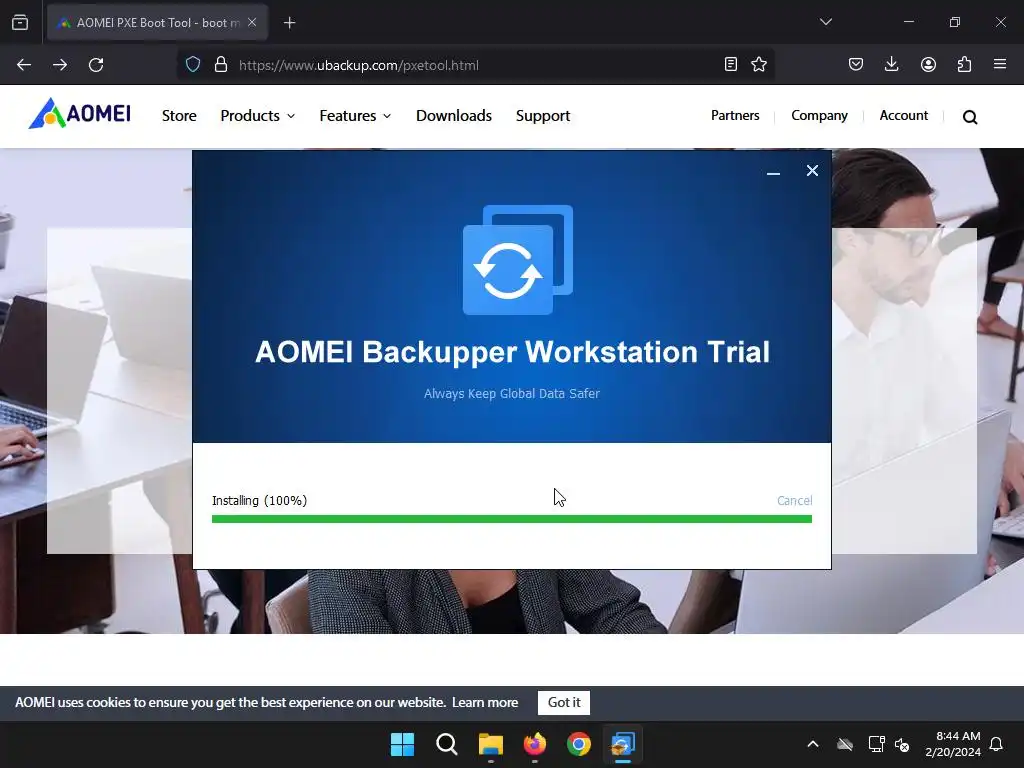
Task: Select the AOMEI installer taskbar icon
Action: [x=622, y=744]
